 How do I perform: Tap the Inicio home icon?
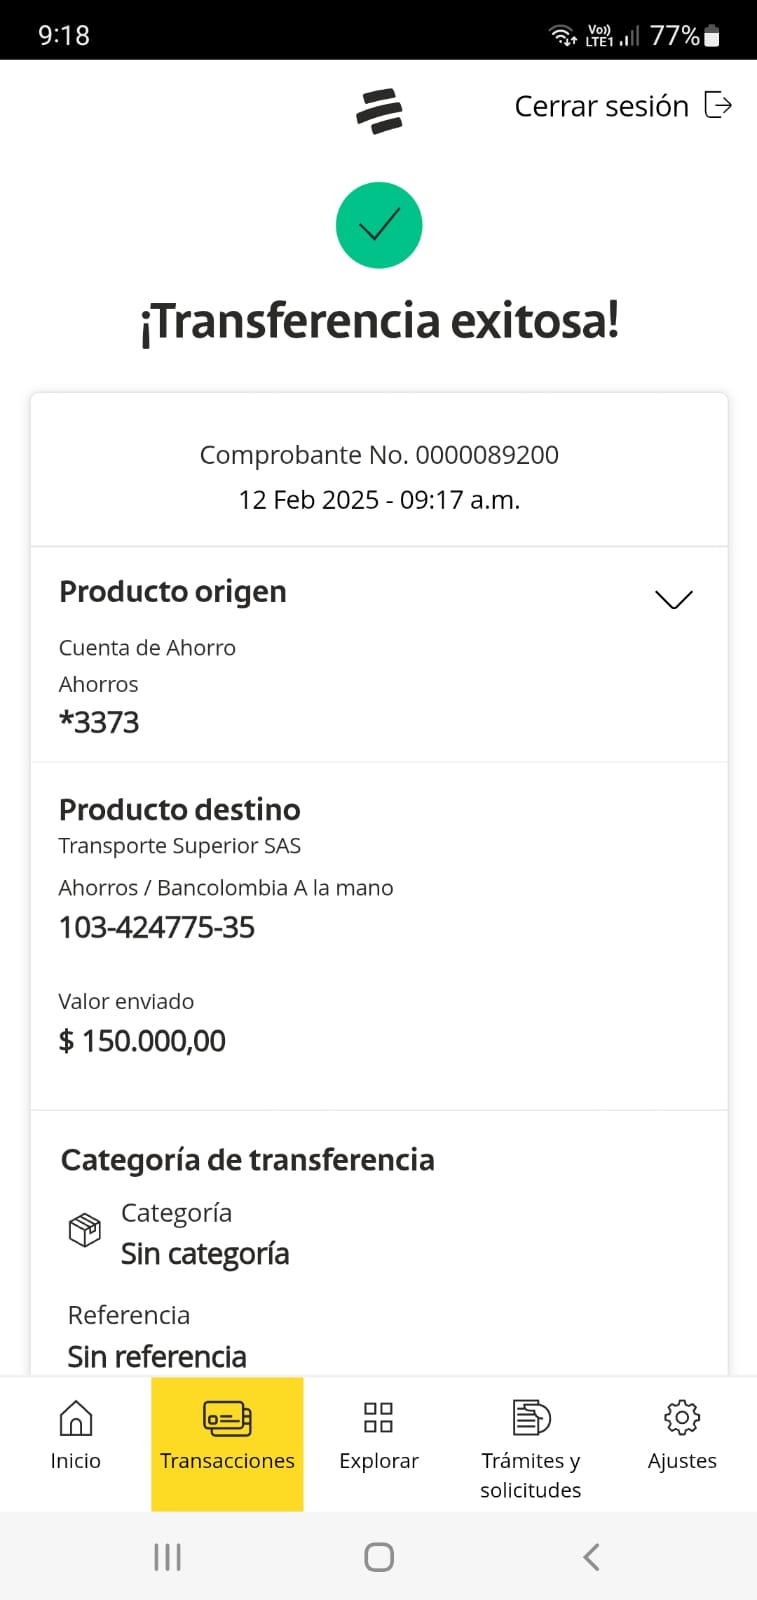(76, 1417)
